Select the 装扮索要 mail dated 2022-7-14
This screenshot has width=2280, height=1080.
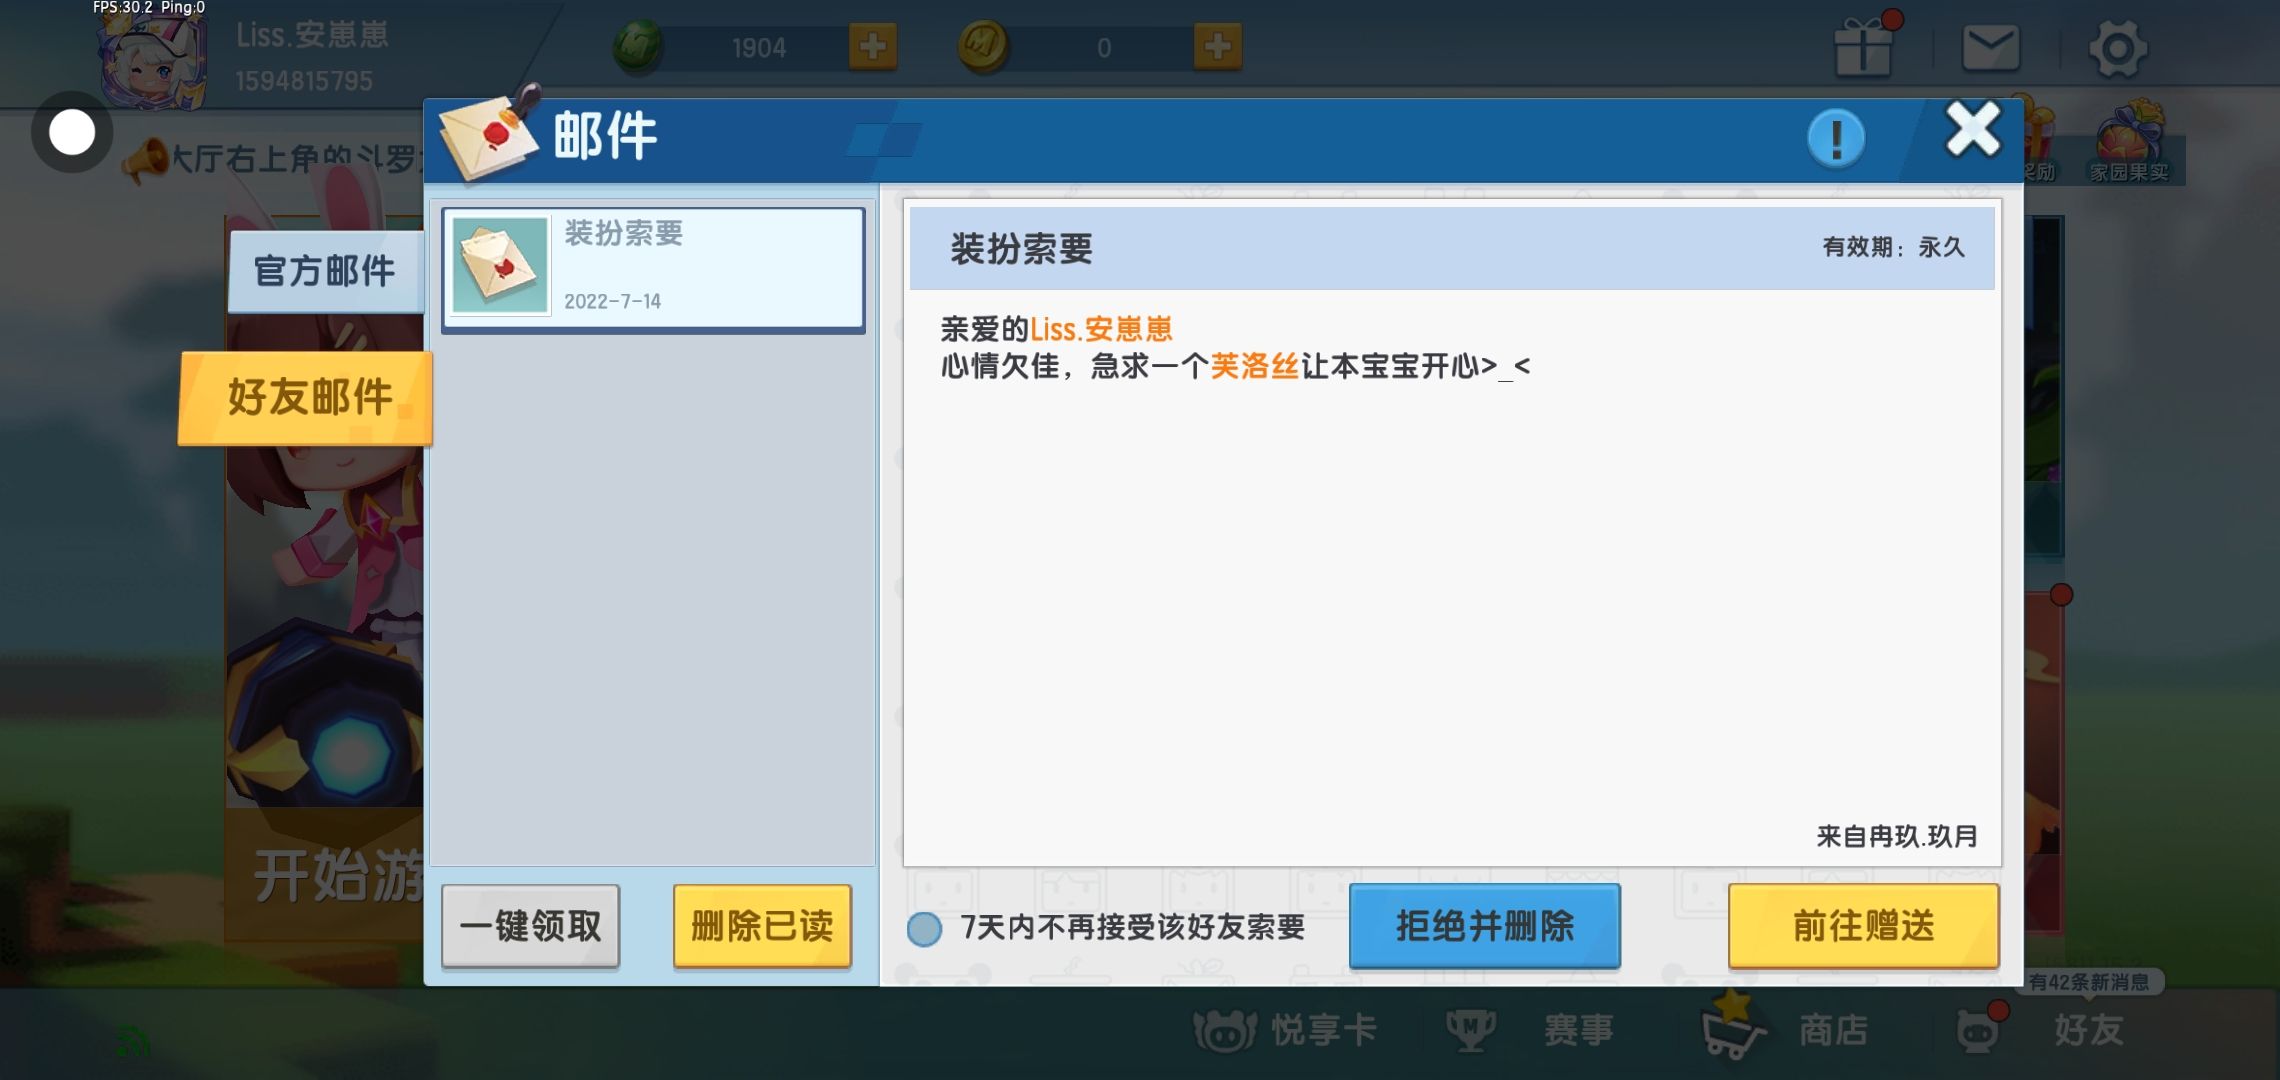(x=653, y=269)
